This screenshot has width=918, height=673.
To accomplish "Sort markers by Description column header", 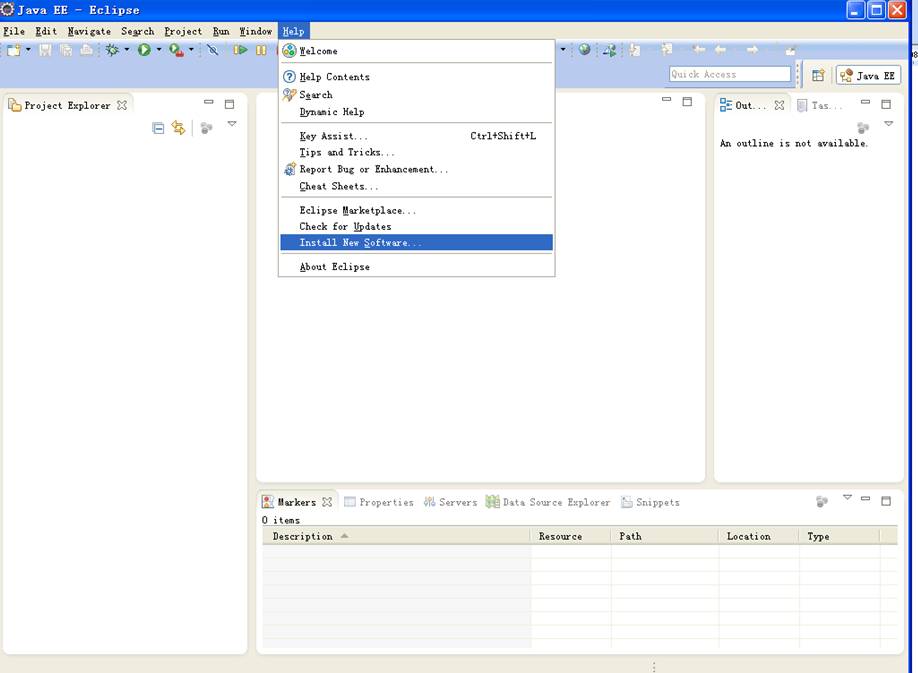I will tap(396, 536).
